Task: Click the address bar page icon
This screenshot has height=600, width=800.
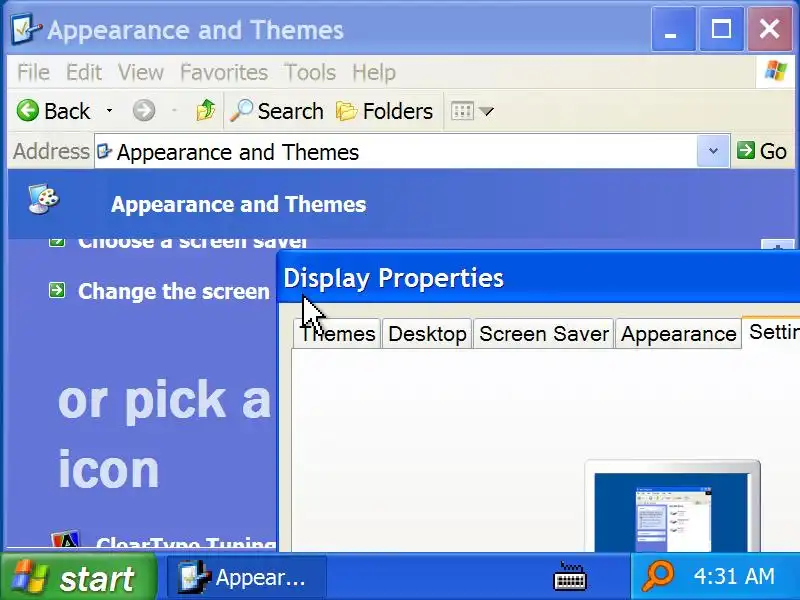Action: pos(104,151)
